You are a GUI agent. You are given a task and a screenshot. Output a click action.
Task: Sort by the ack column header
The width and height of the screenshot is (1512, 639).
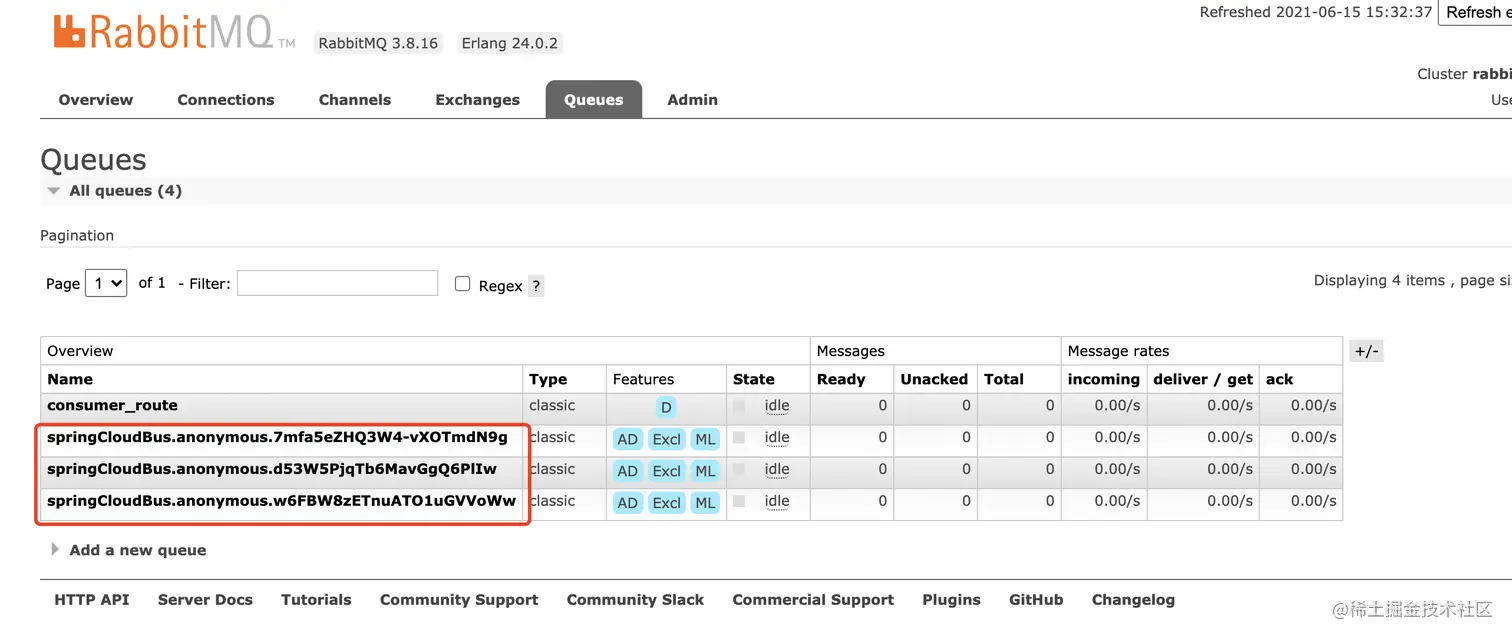coord(1280,379)
